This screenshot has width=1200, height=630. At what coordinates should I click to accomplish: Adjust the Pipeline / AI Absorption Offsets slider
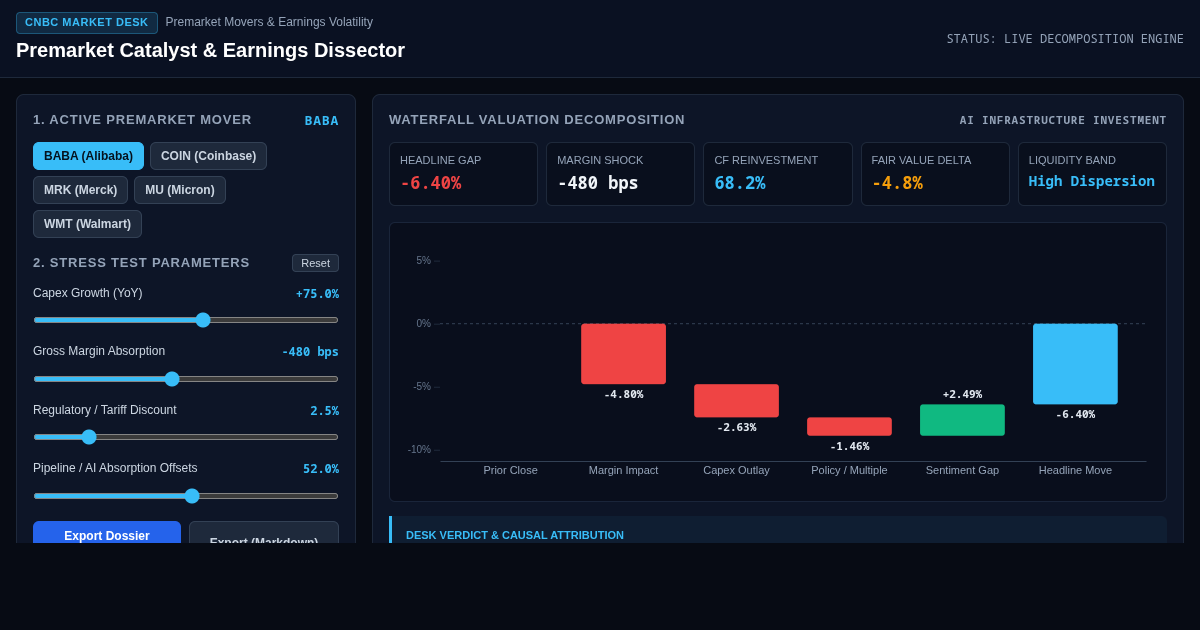[x=186, y=496]
